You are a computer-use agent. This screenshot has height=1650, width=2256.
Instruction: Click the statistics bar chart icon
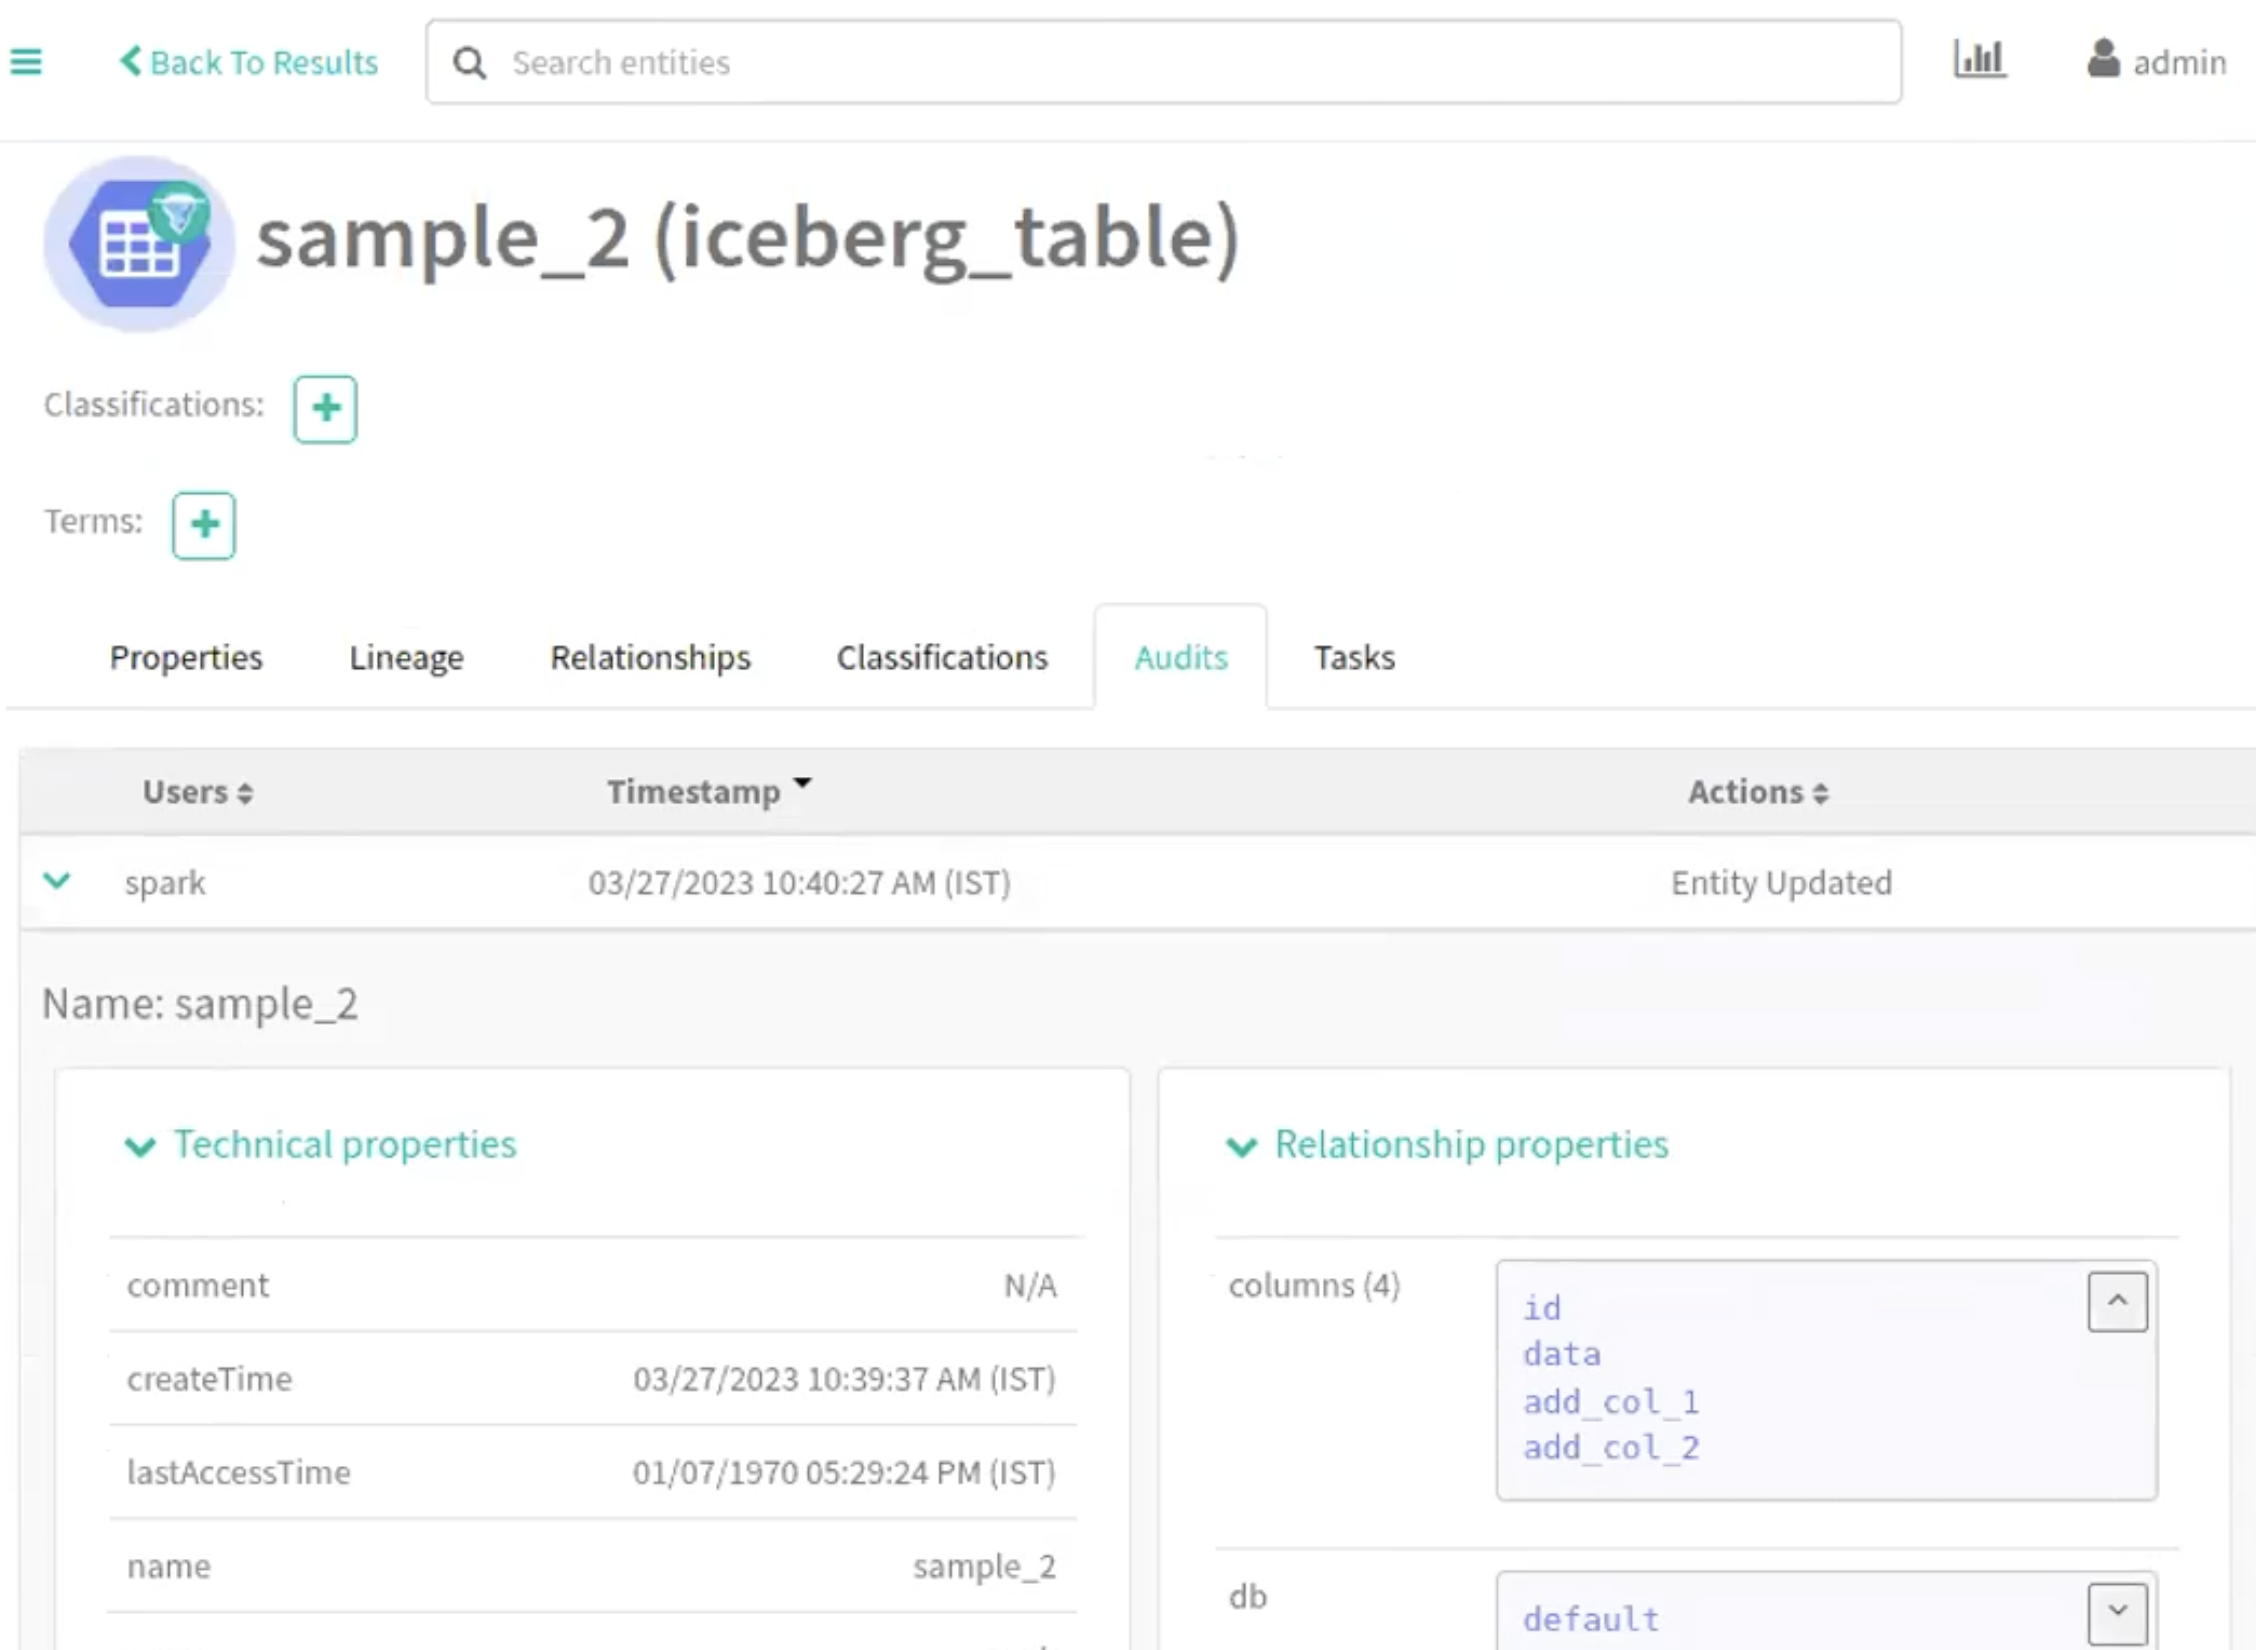coord(1979,59)
